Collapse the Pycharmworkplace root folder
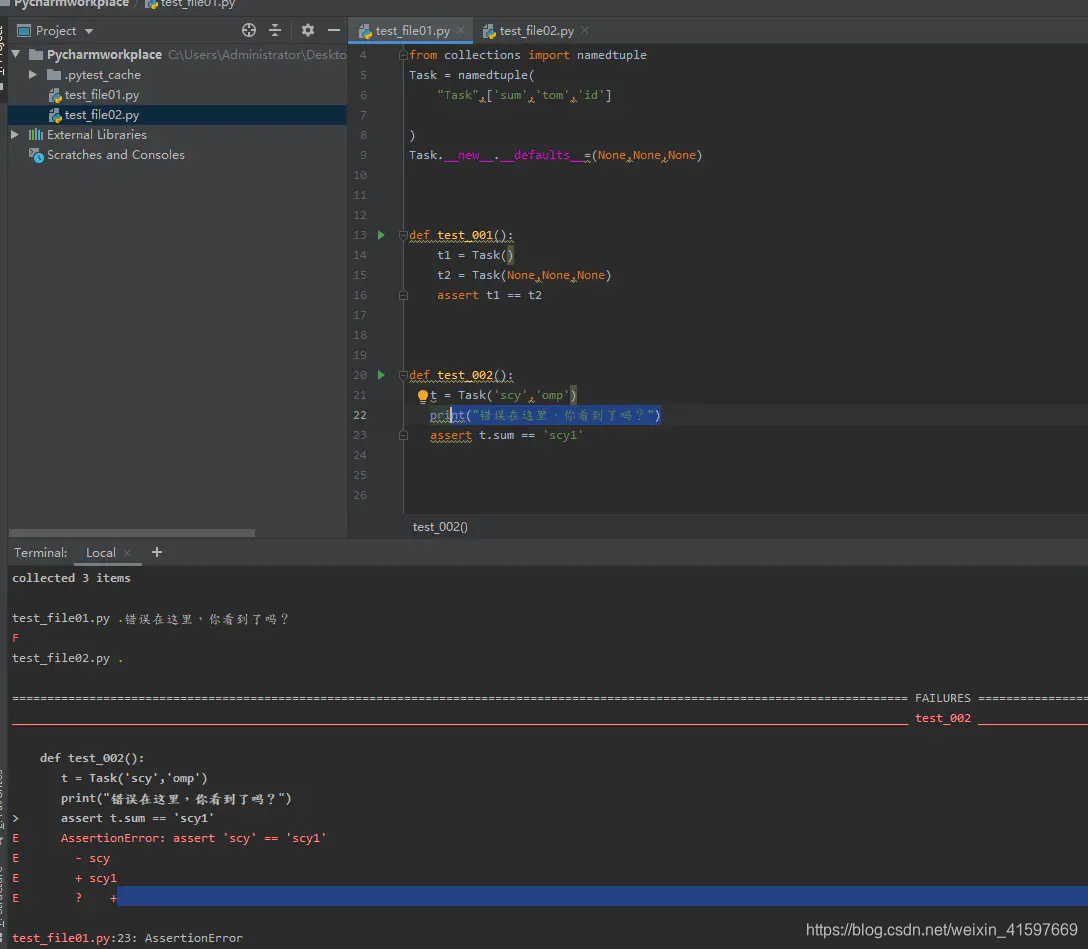The image size is (1088, 949). click(x=15, y=54)
